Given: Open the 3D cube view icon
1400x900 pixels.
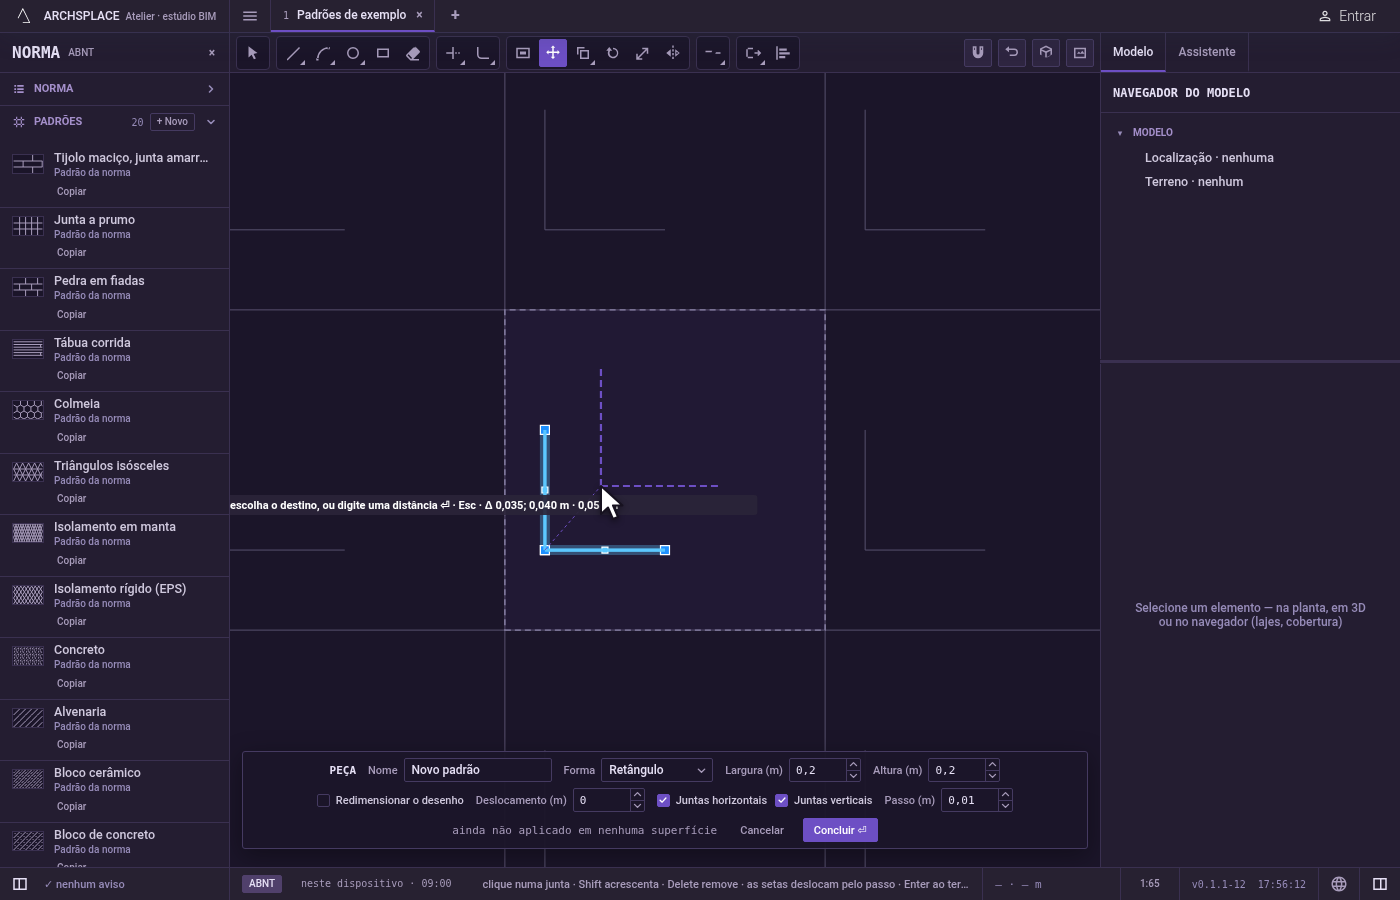Looking at the screenshot, I should (x=1046, y=53).
